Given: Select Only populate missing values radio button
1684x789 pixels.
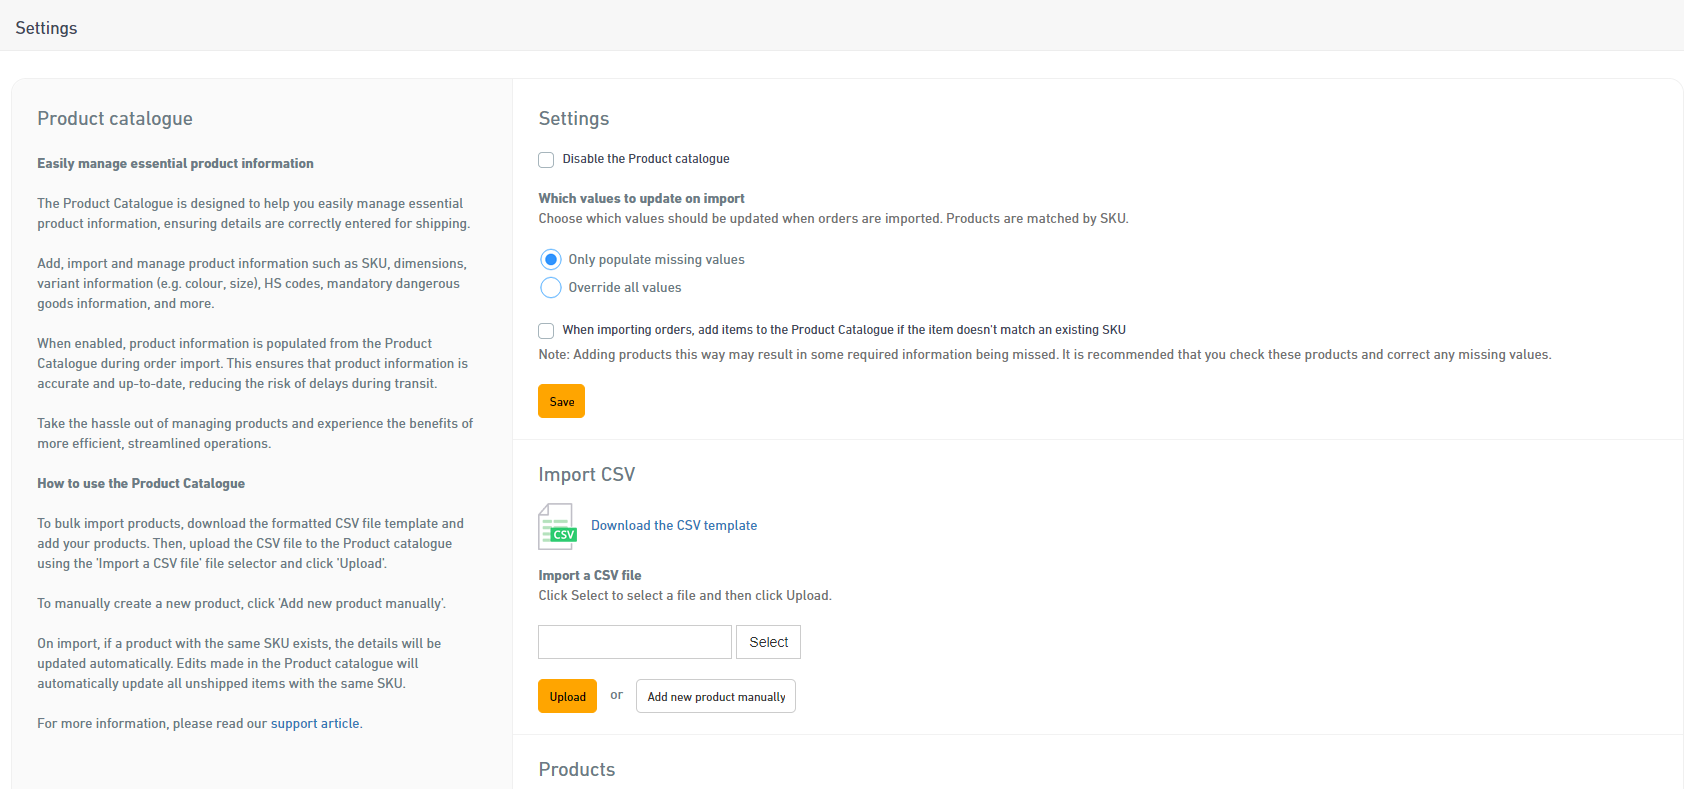Looking at the screenshot, I should coord(550,260).
